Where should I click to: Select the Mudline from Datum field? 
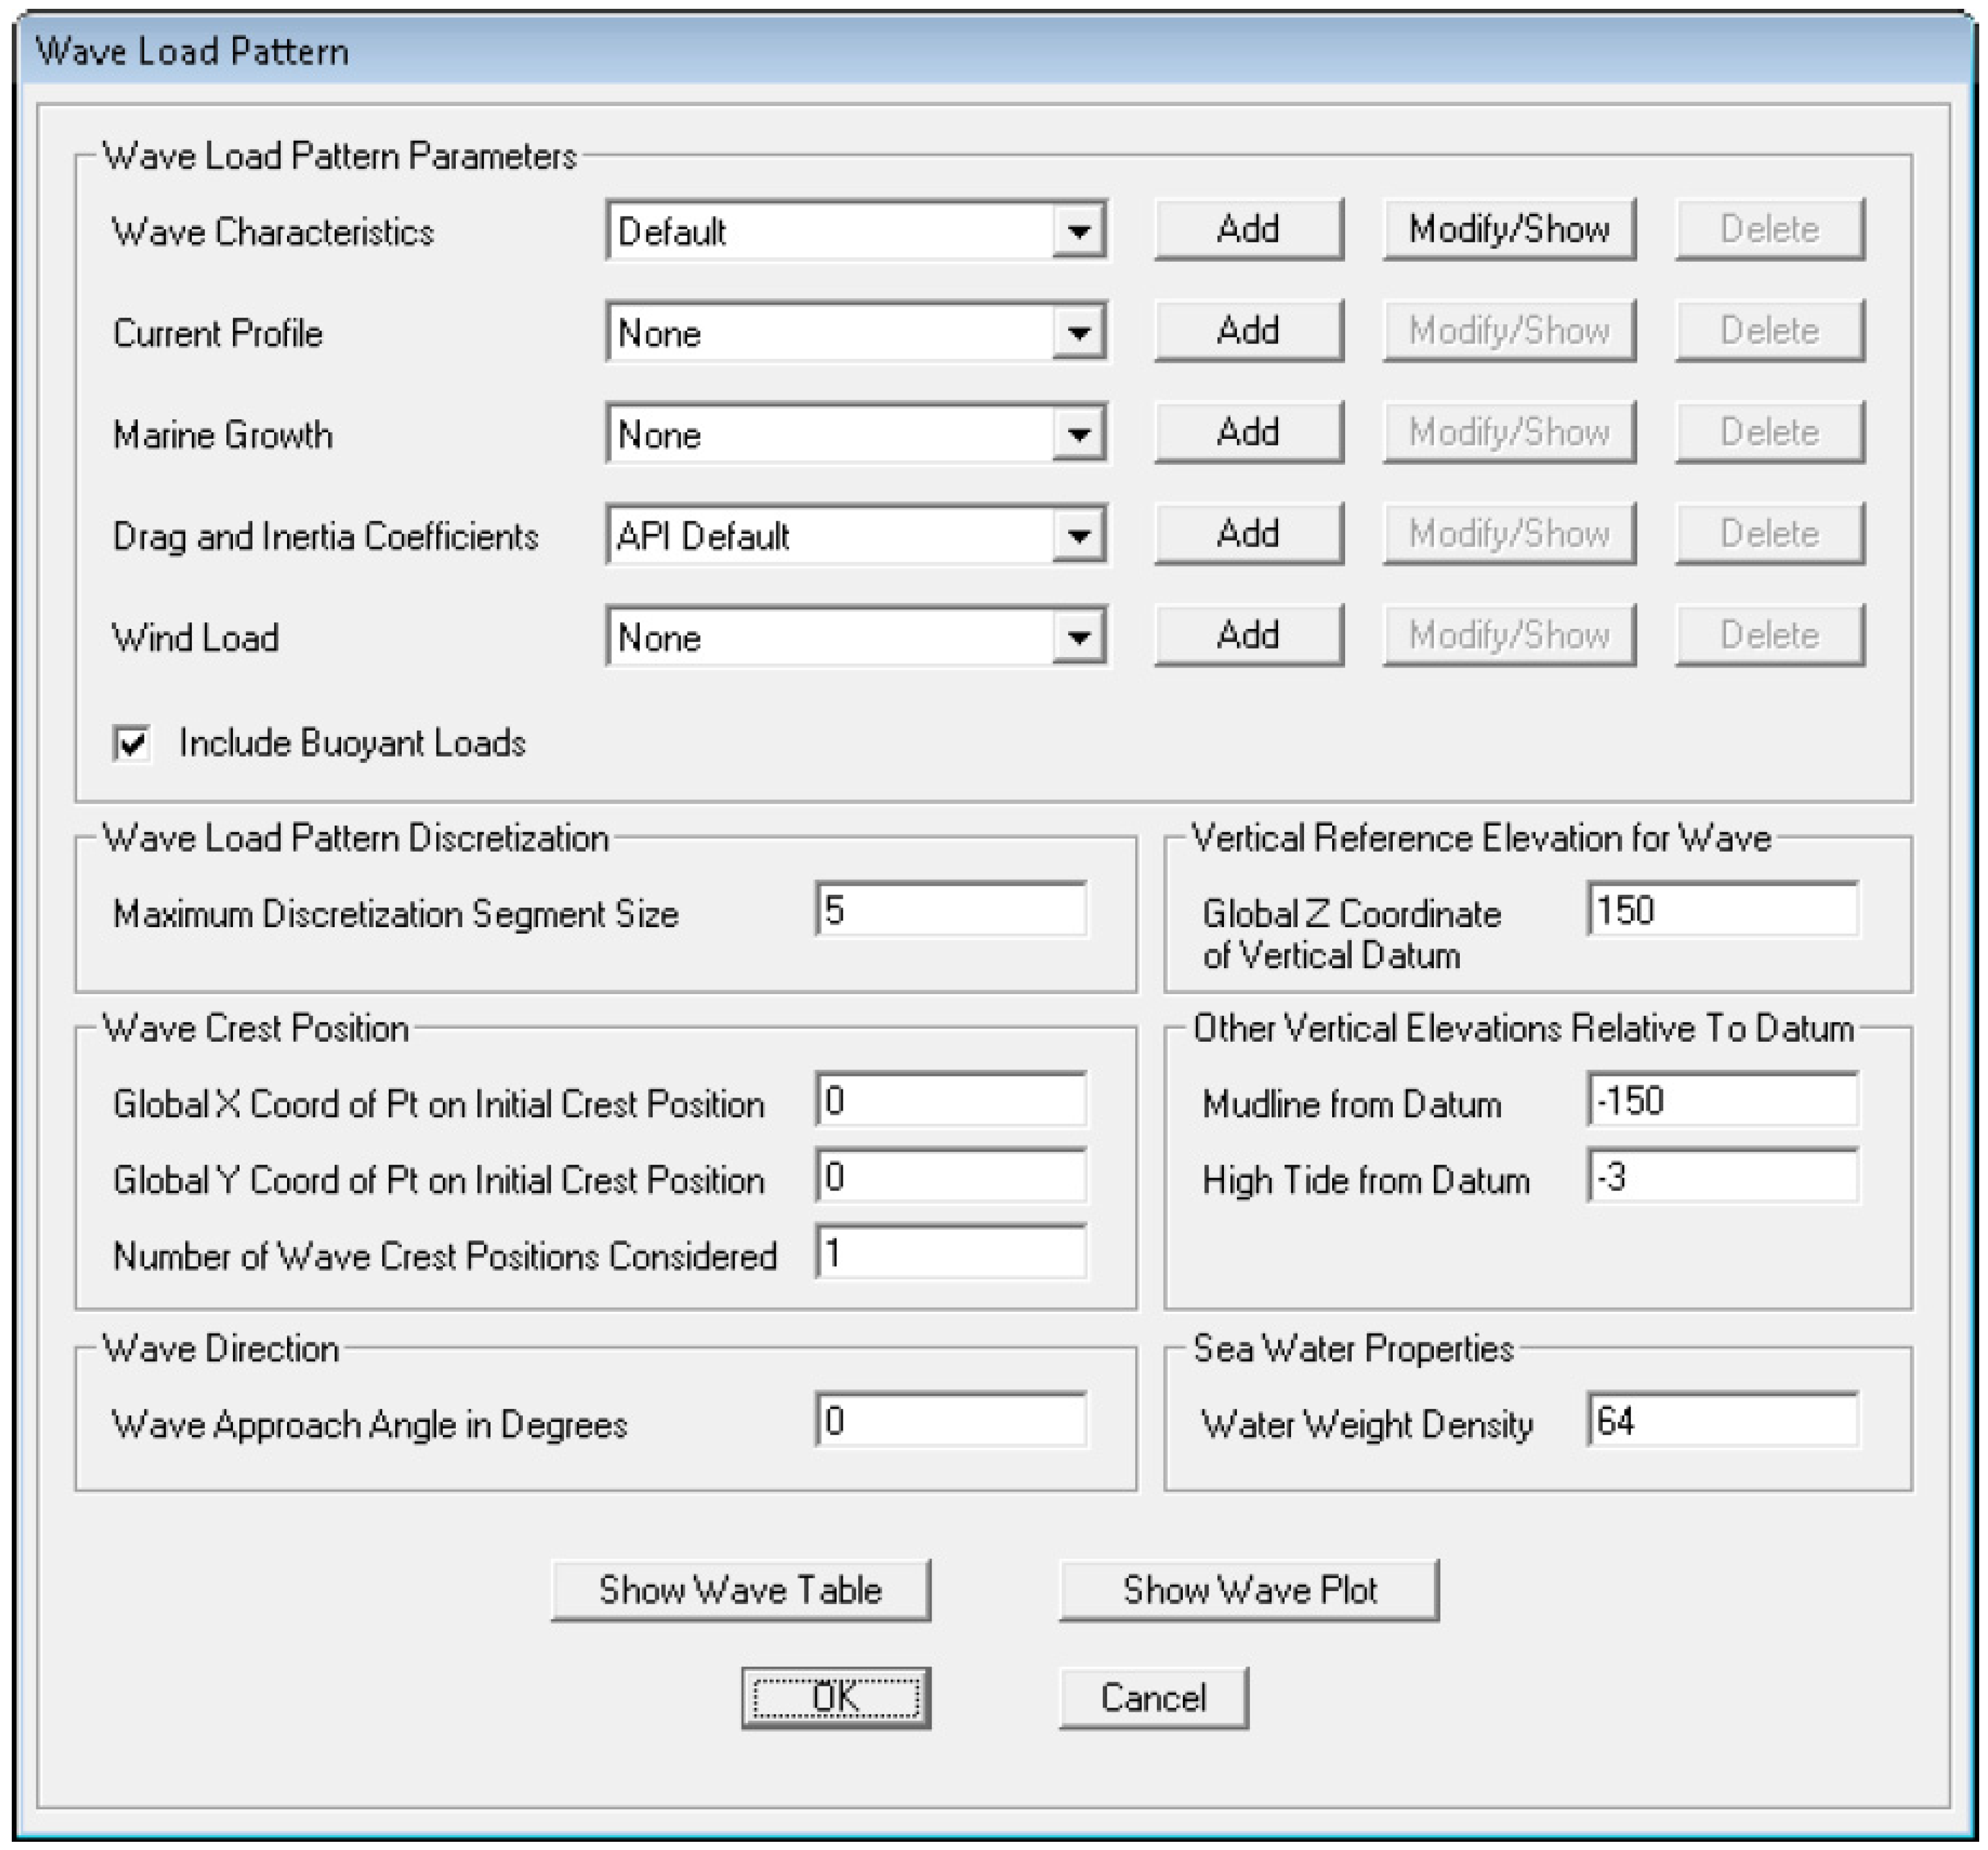click(1722, 1101)
